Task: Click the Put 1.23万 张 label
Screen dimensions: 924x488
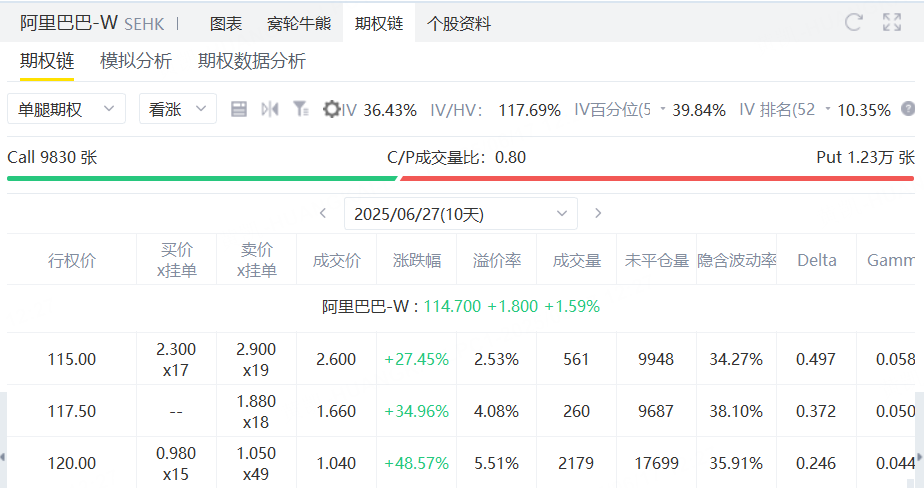Action: 866,157
